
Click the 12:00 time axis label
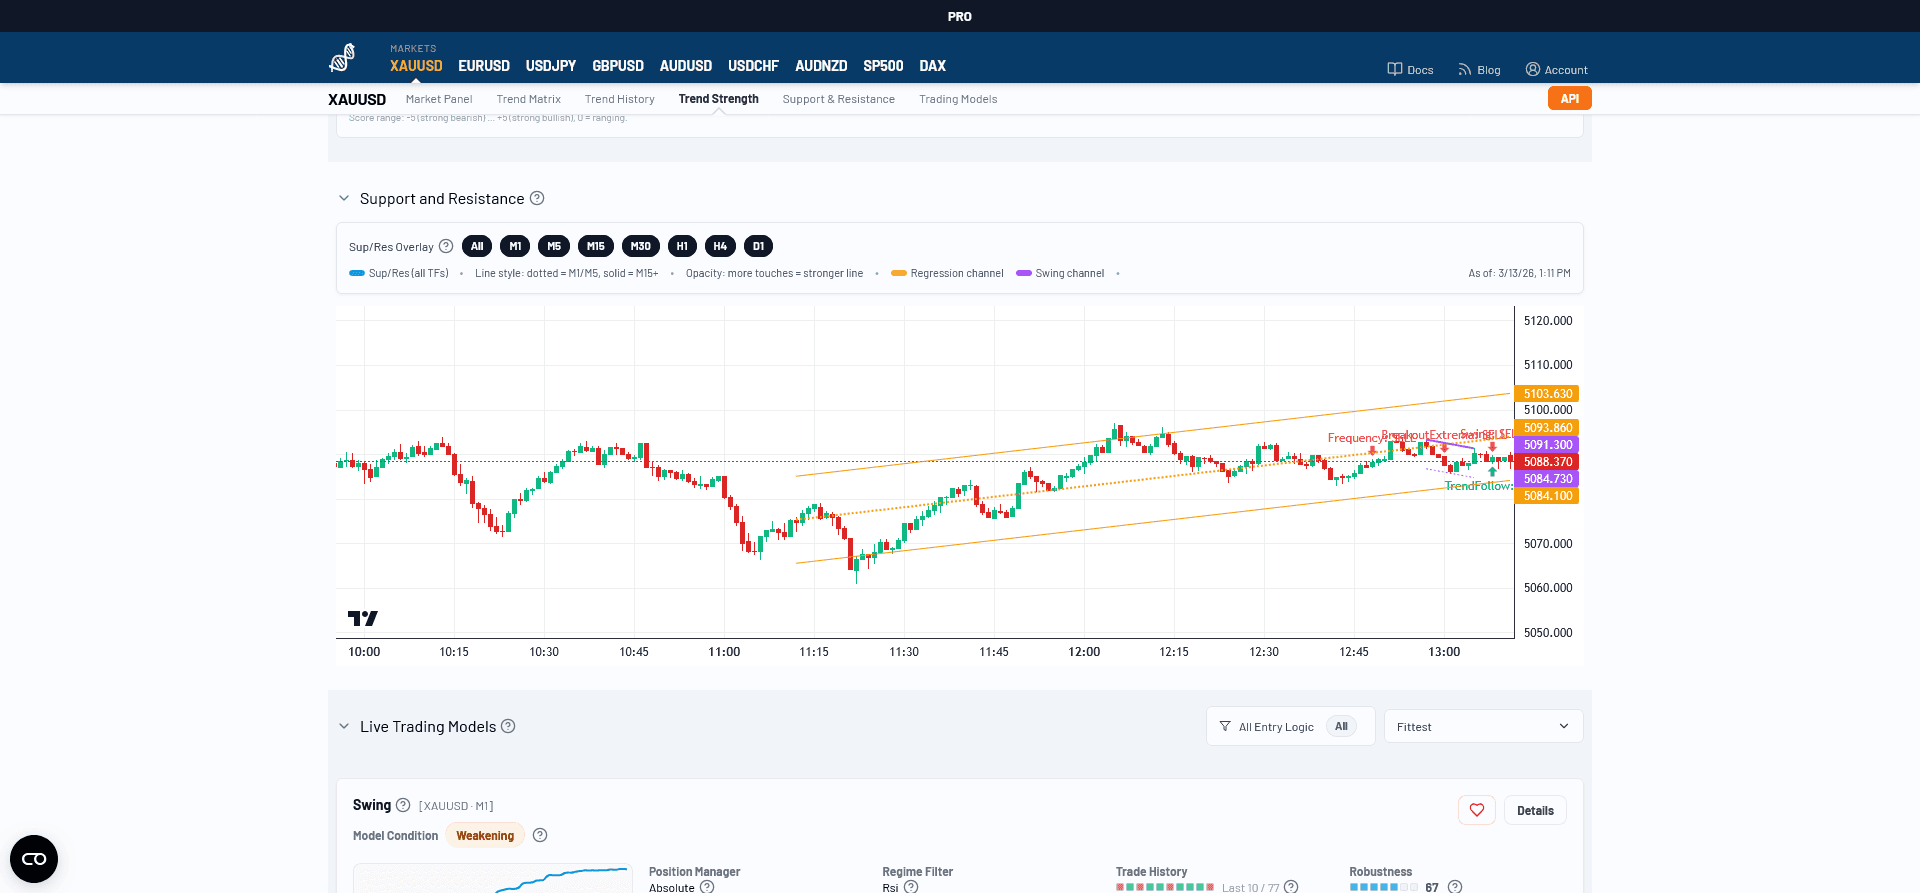[x=1084, y=651]
